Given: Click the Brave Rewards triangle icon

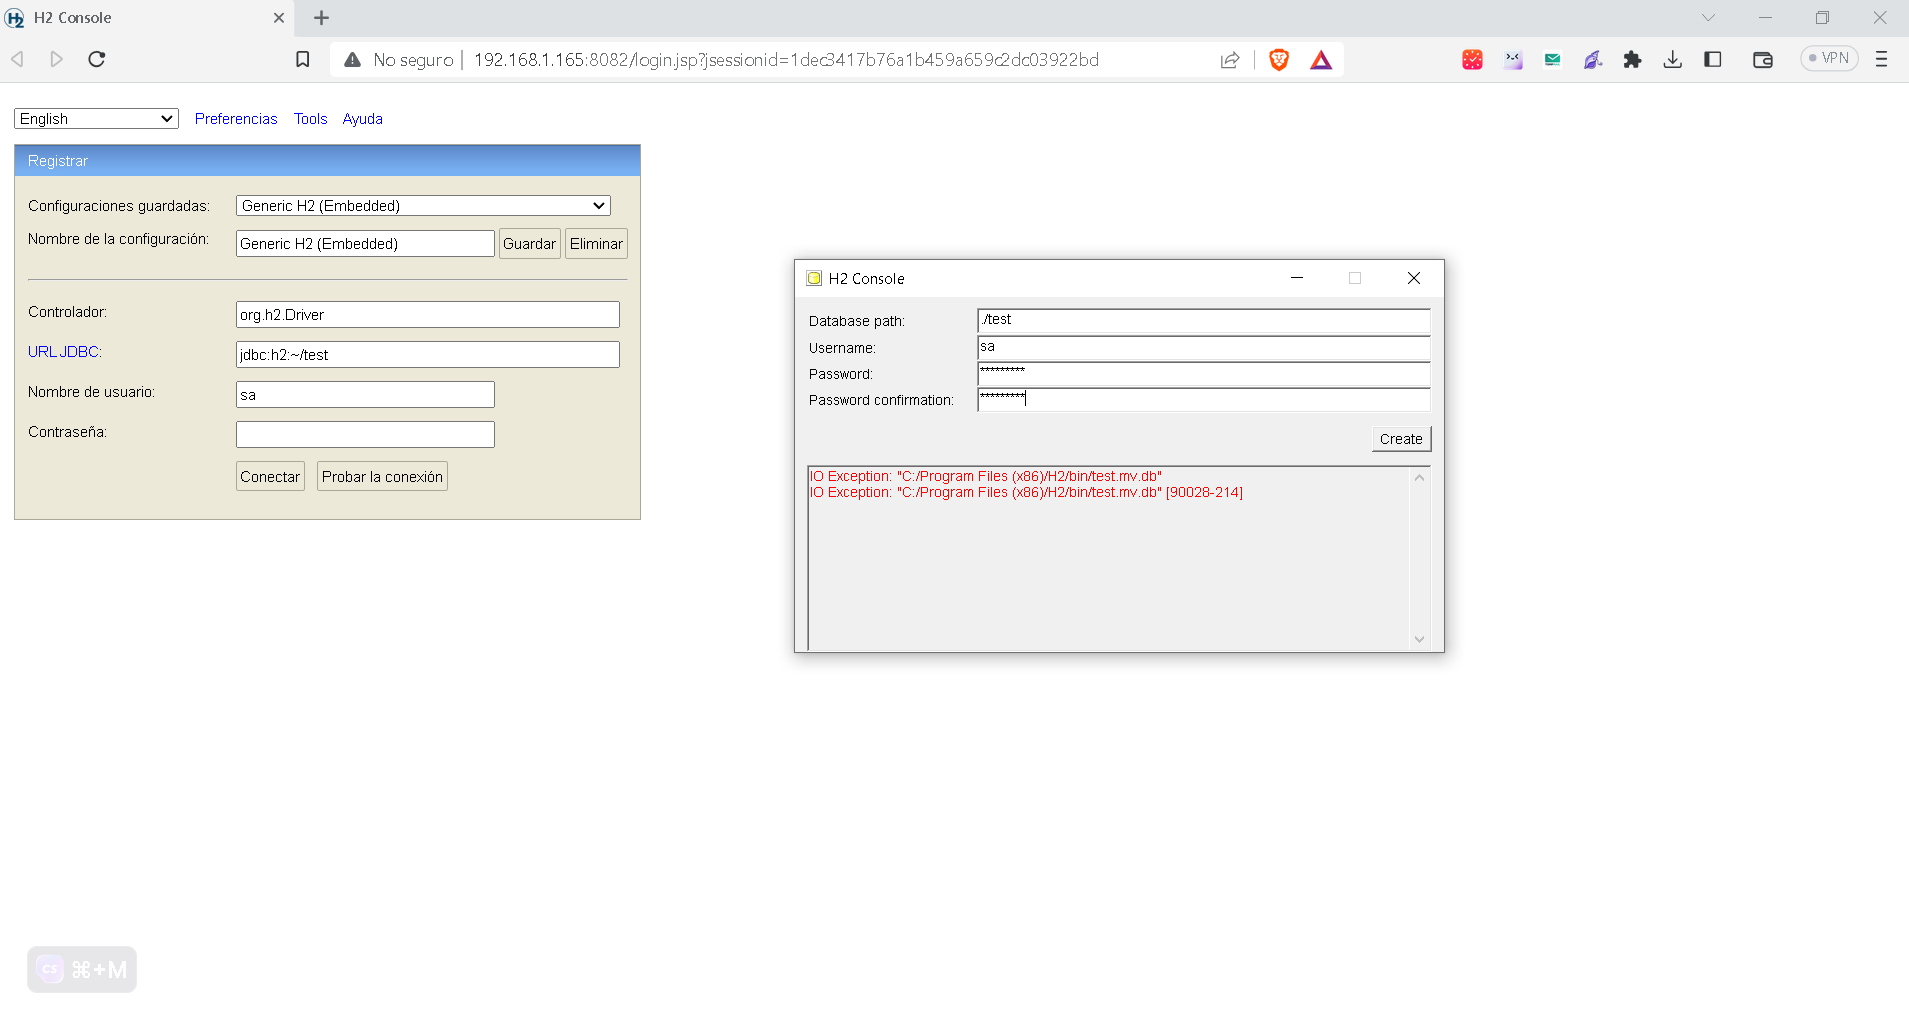Looking at the screenshot, I should coord(1321,60).
